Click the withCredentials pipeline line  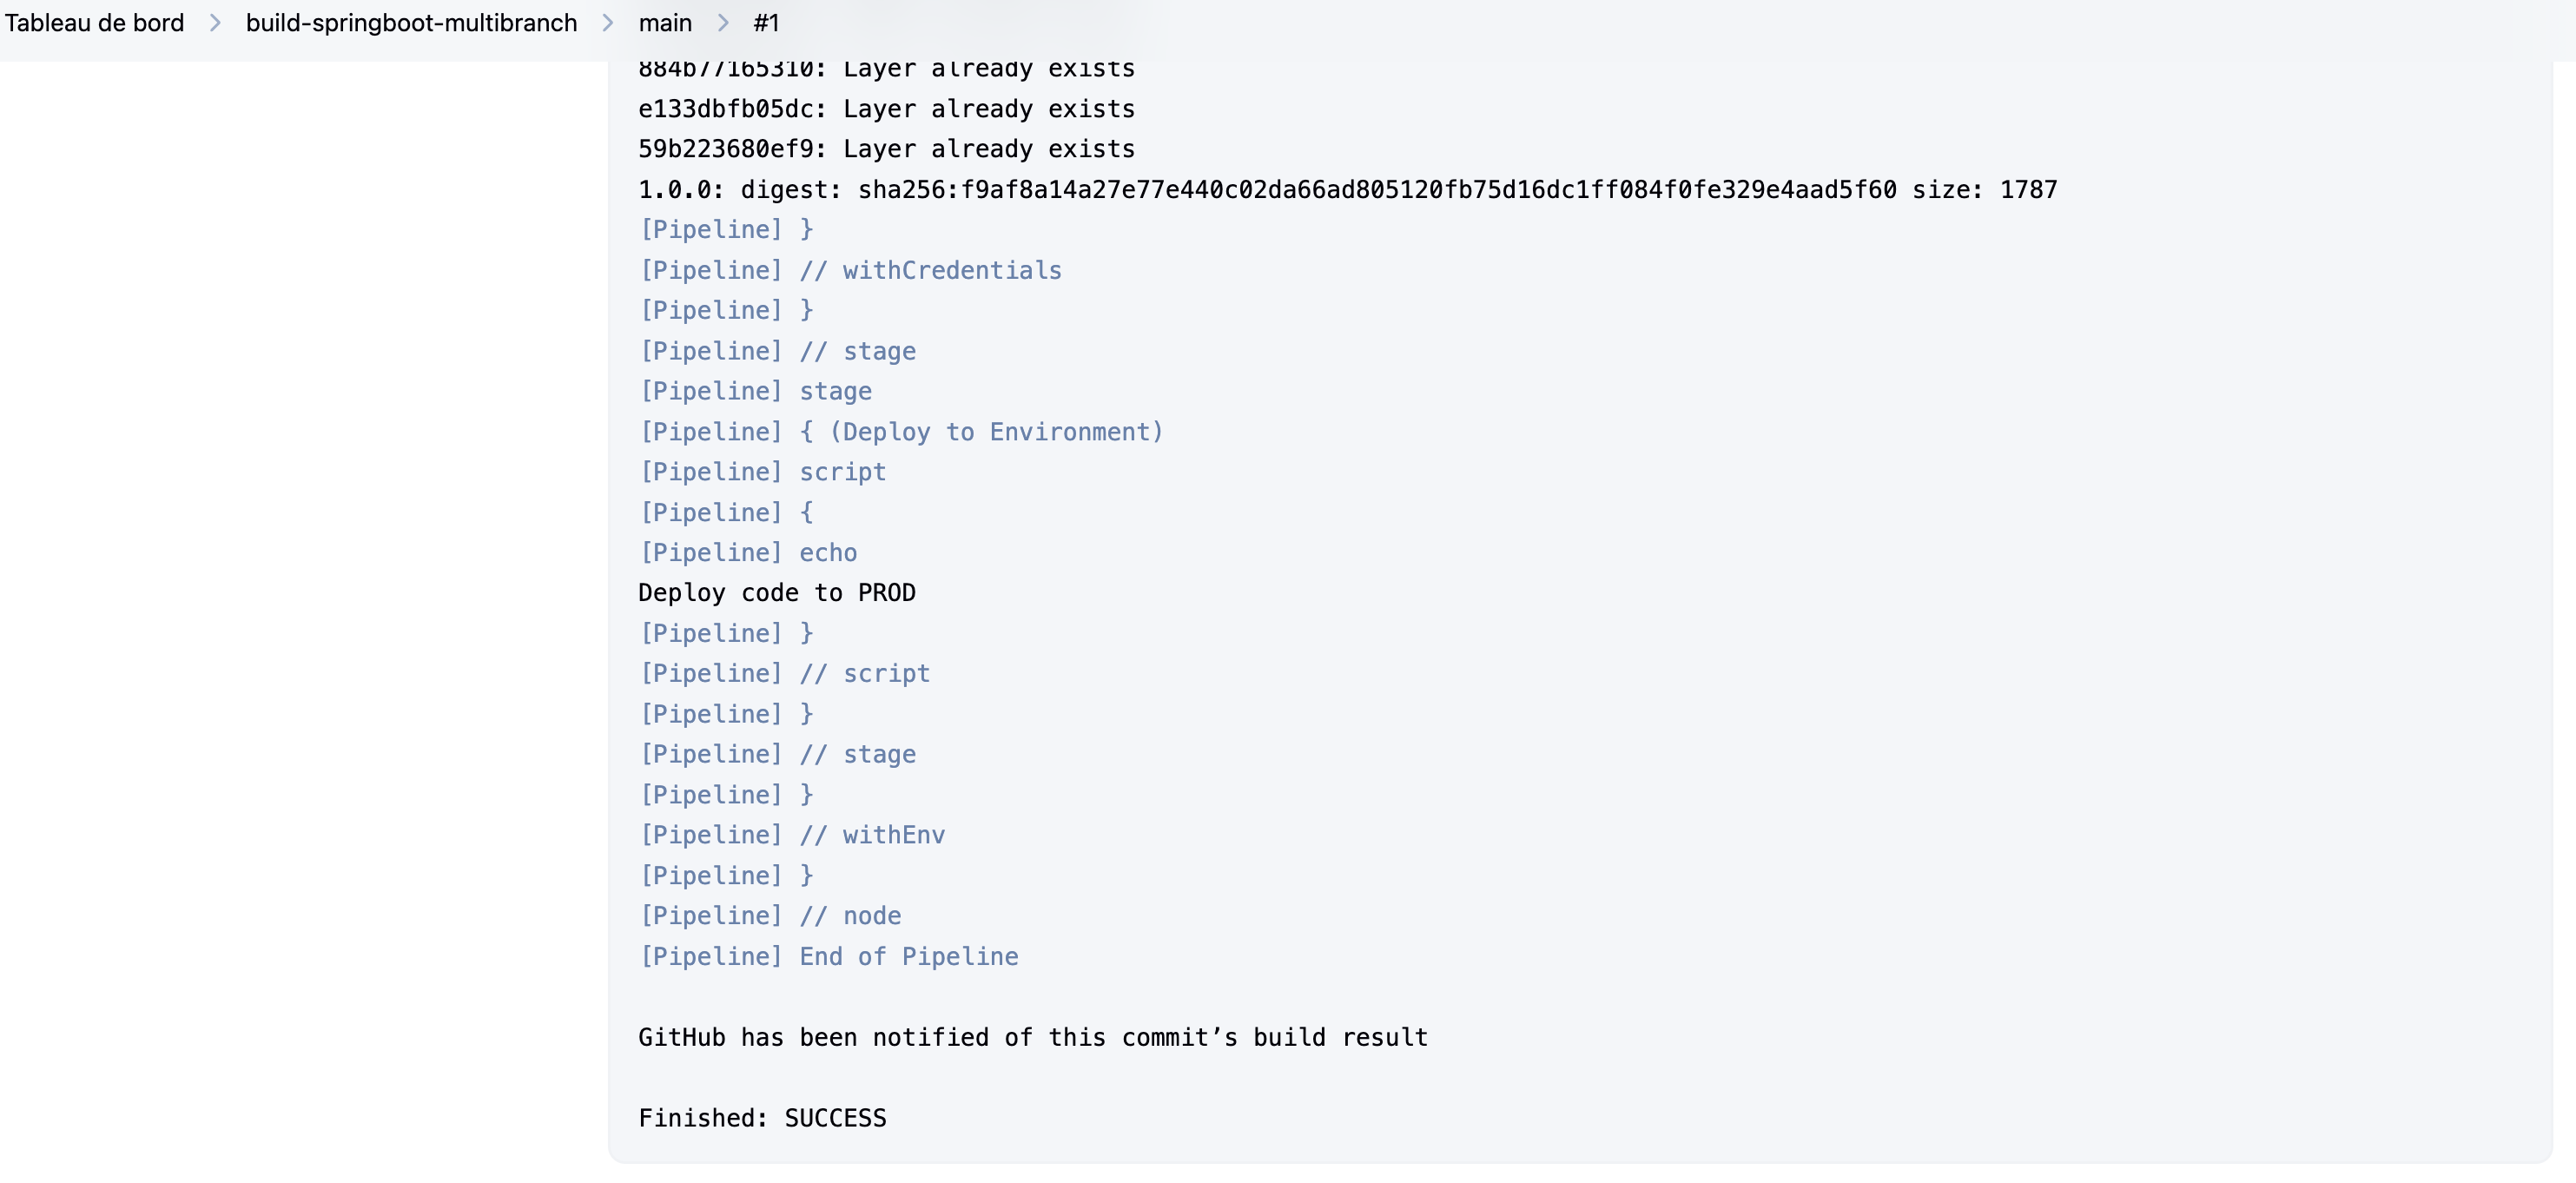tap(850, 270)
